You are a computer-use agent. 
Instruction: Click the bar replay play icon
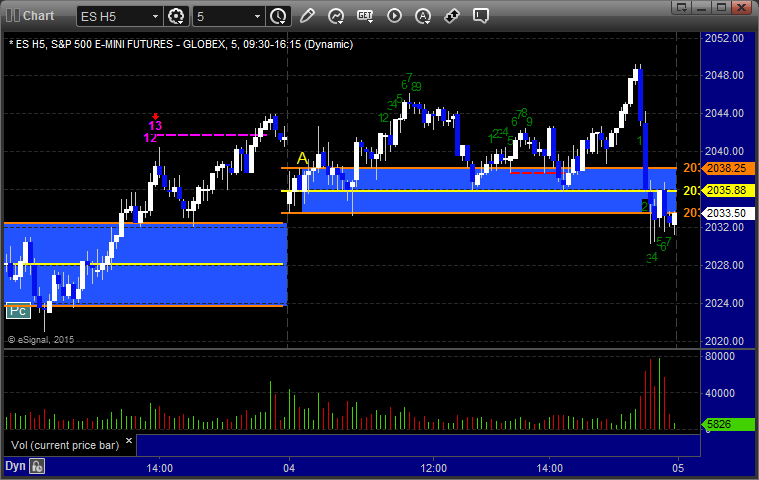[394, 16]
